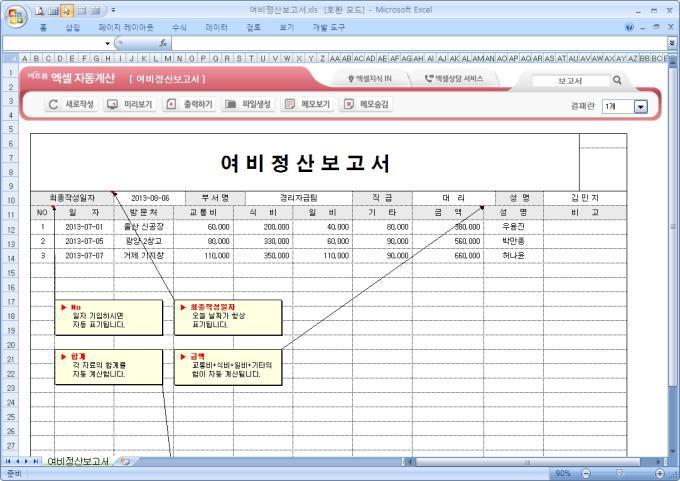The image size is (680, 481).
Task: Switch to 페이지 레이아웃 ribbon tab
Action: tap(126, 27)
